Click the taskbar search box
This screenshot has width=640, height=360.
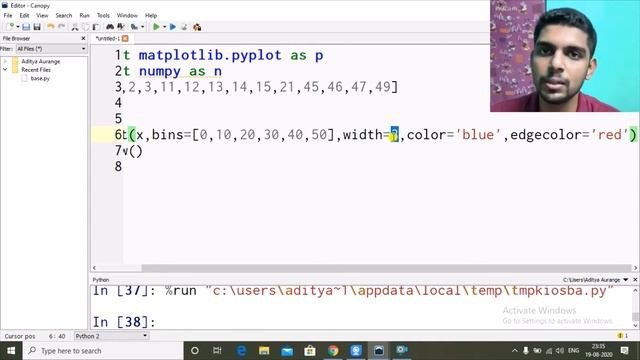point(103,351)
